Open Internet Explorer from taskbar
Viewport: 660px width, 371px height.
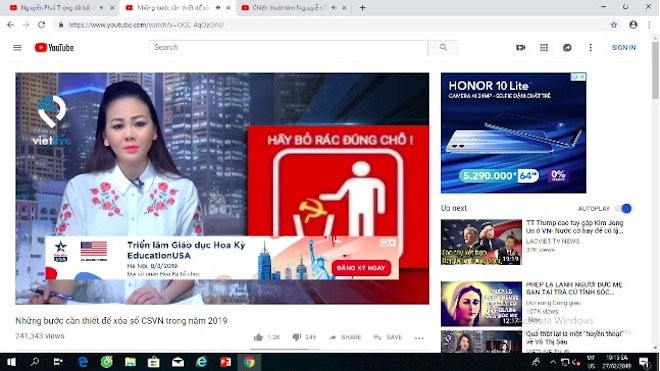[x=202, y=362]
